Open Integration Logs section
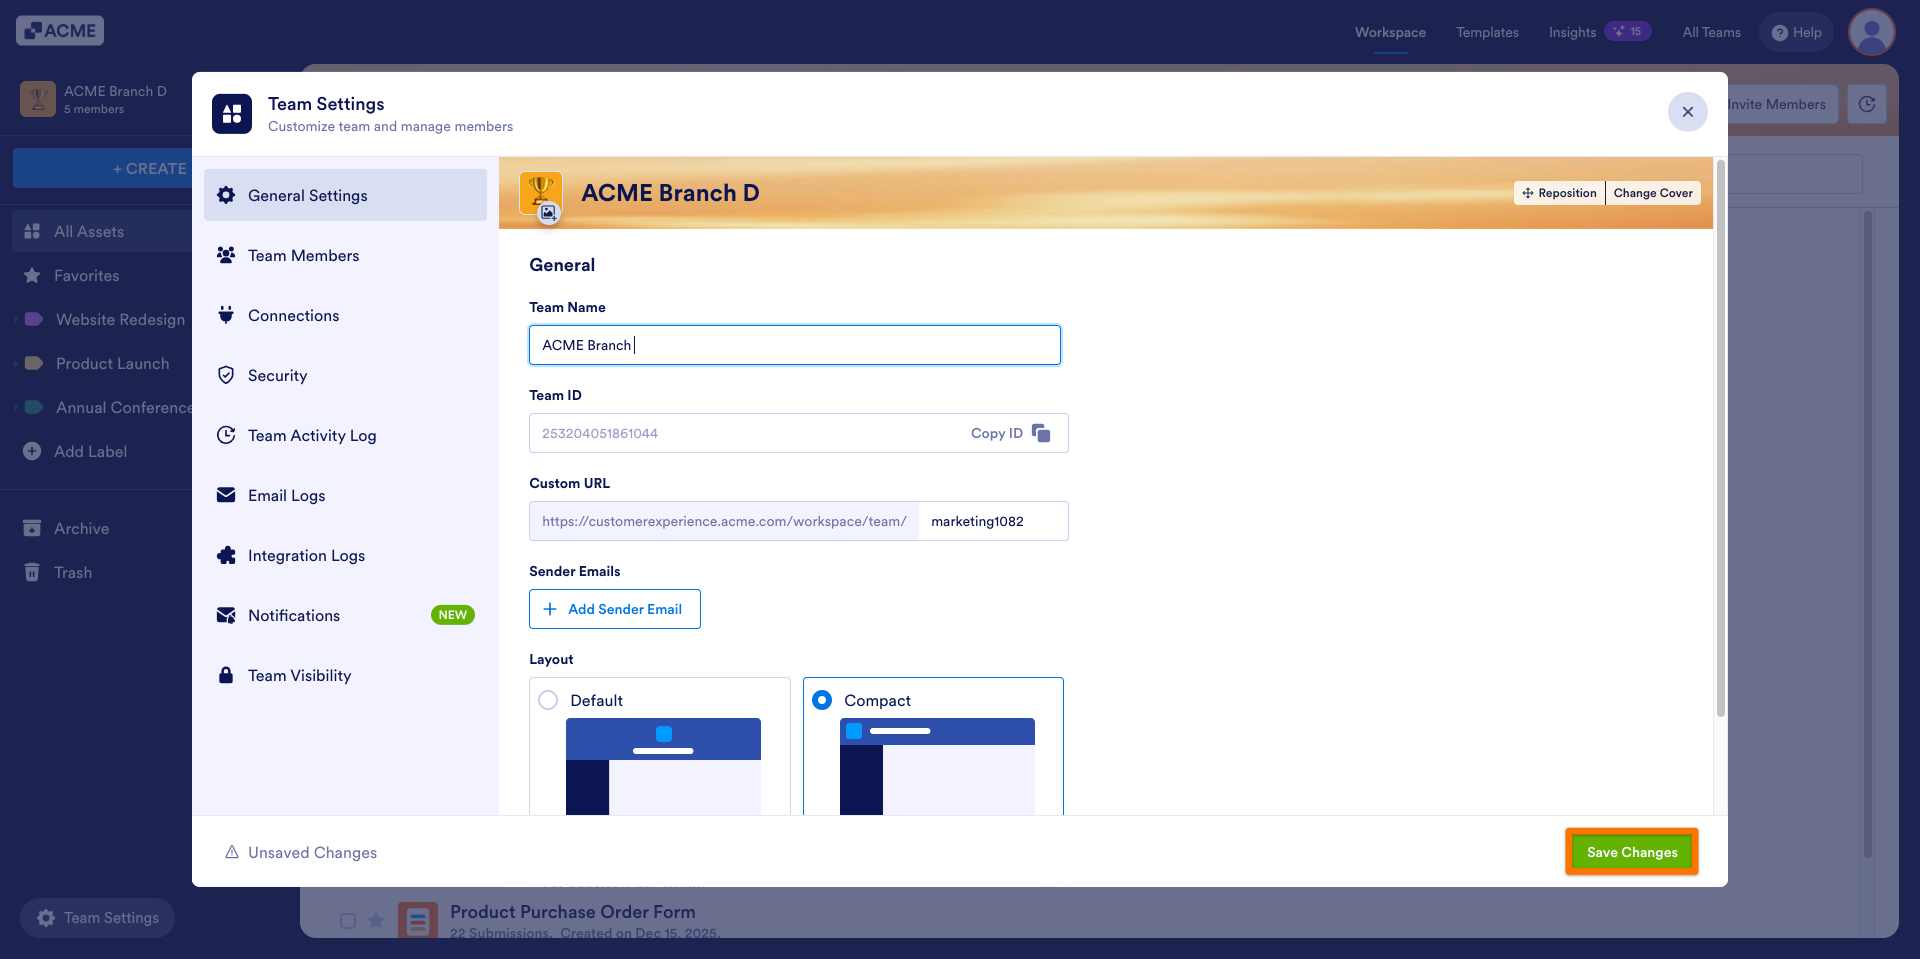Screen dimensions: 1920x959 [345, 555]
